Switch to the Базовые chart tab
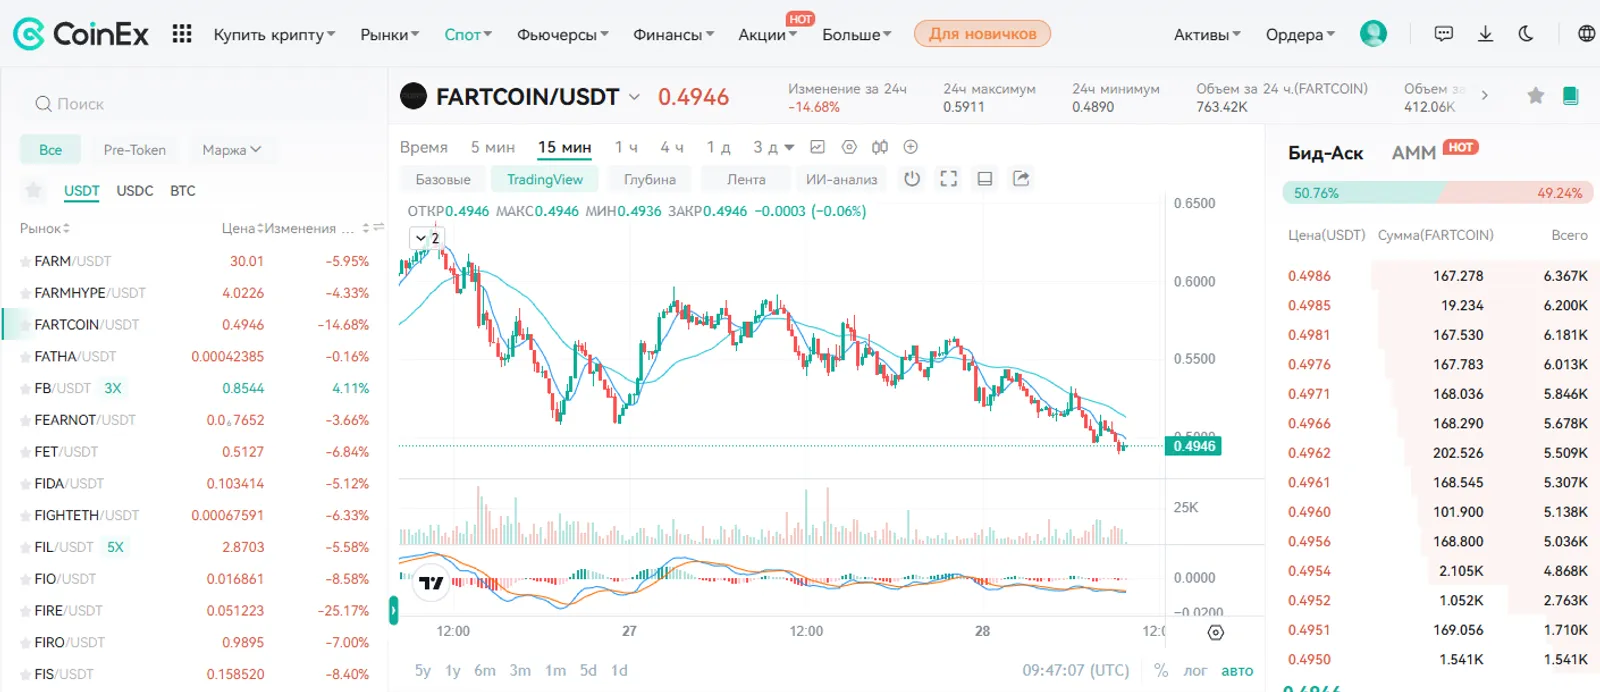The image size is (1600, 692). (443, 179)
